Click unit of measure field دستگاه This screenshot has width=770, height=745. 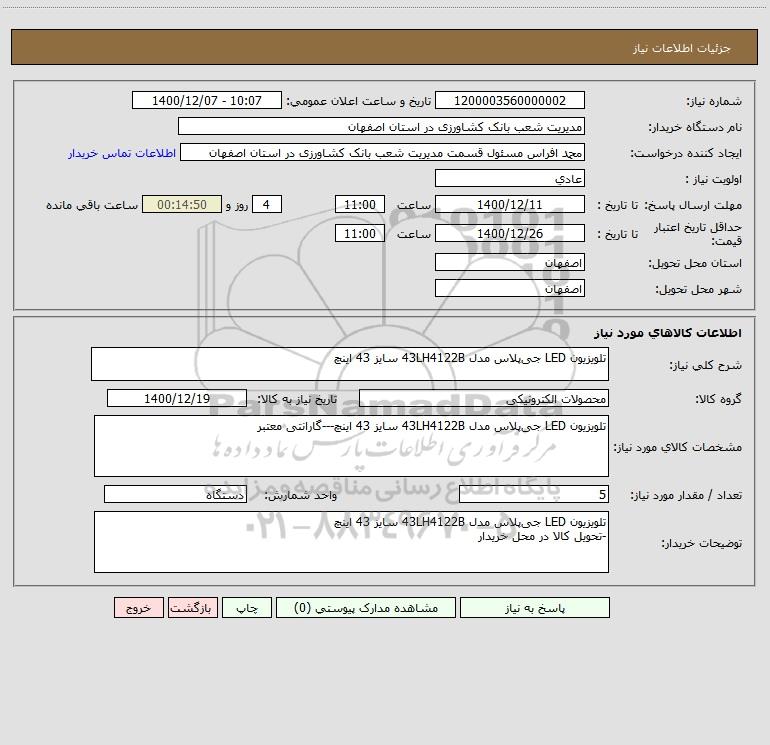175,494
